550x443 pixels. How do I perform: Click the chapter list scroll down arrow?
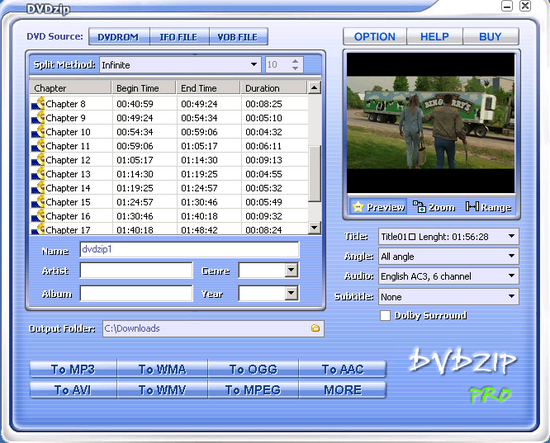315,228
